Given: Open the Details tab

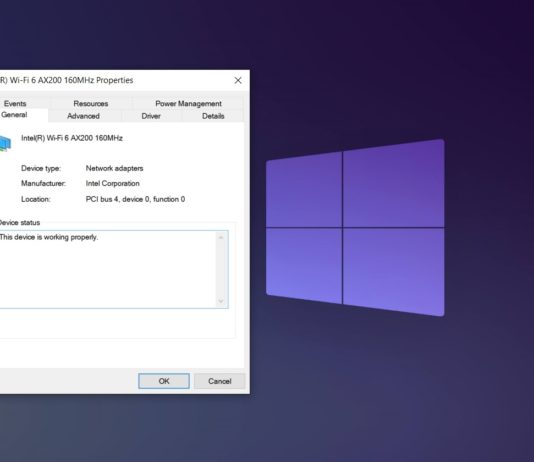Looking at the screenshot, I should (x=213, y=116).
